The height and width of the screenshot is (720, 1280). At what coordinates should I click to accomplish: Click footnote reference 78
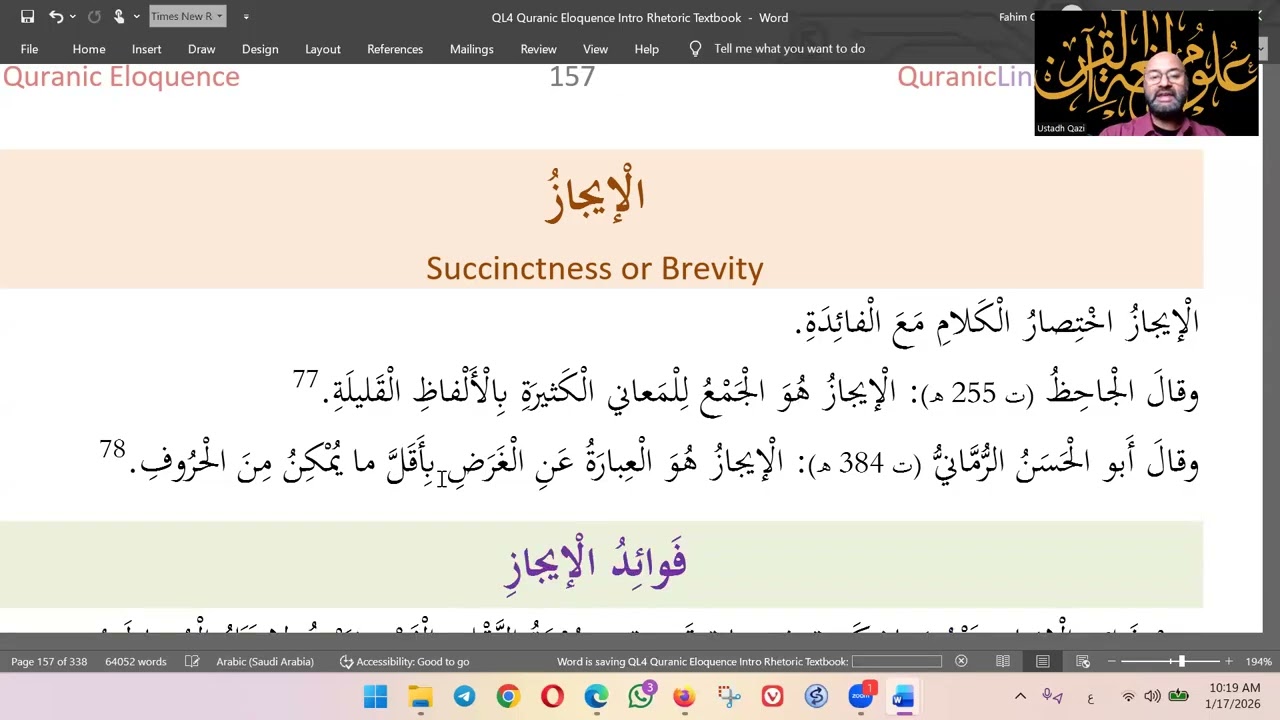[112, 449]
